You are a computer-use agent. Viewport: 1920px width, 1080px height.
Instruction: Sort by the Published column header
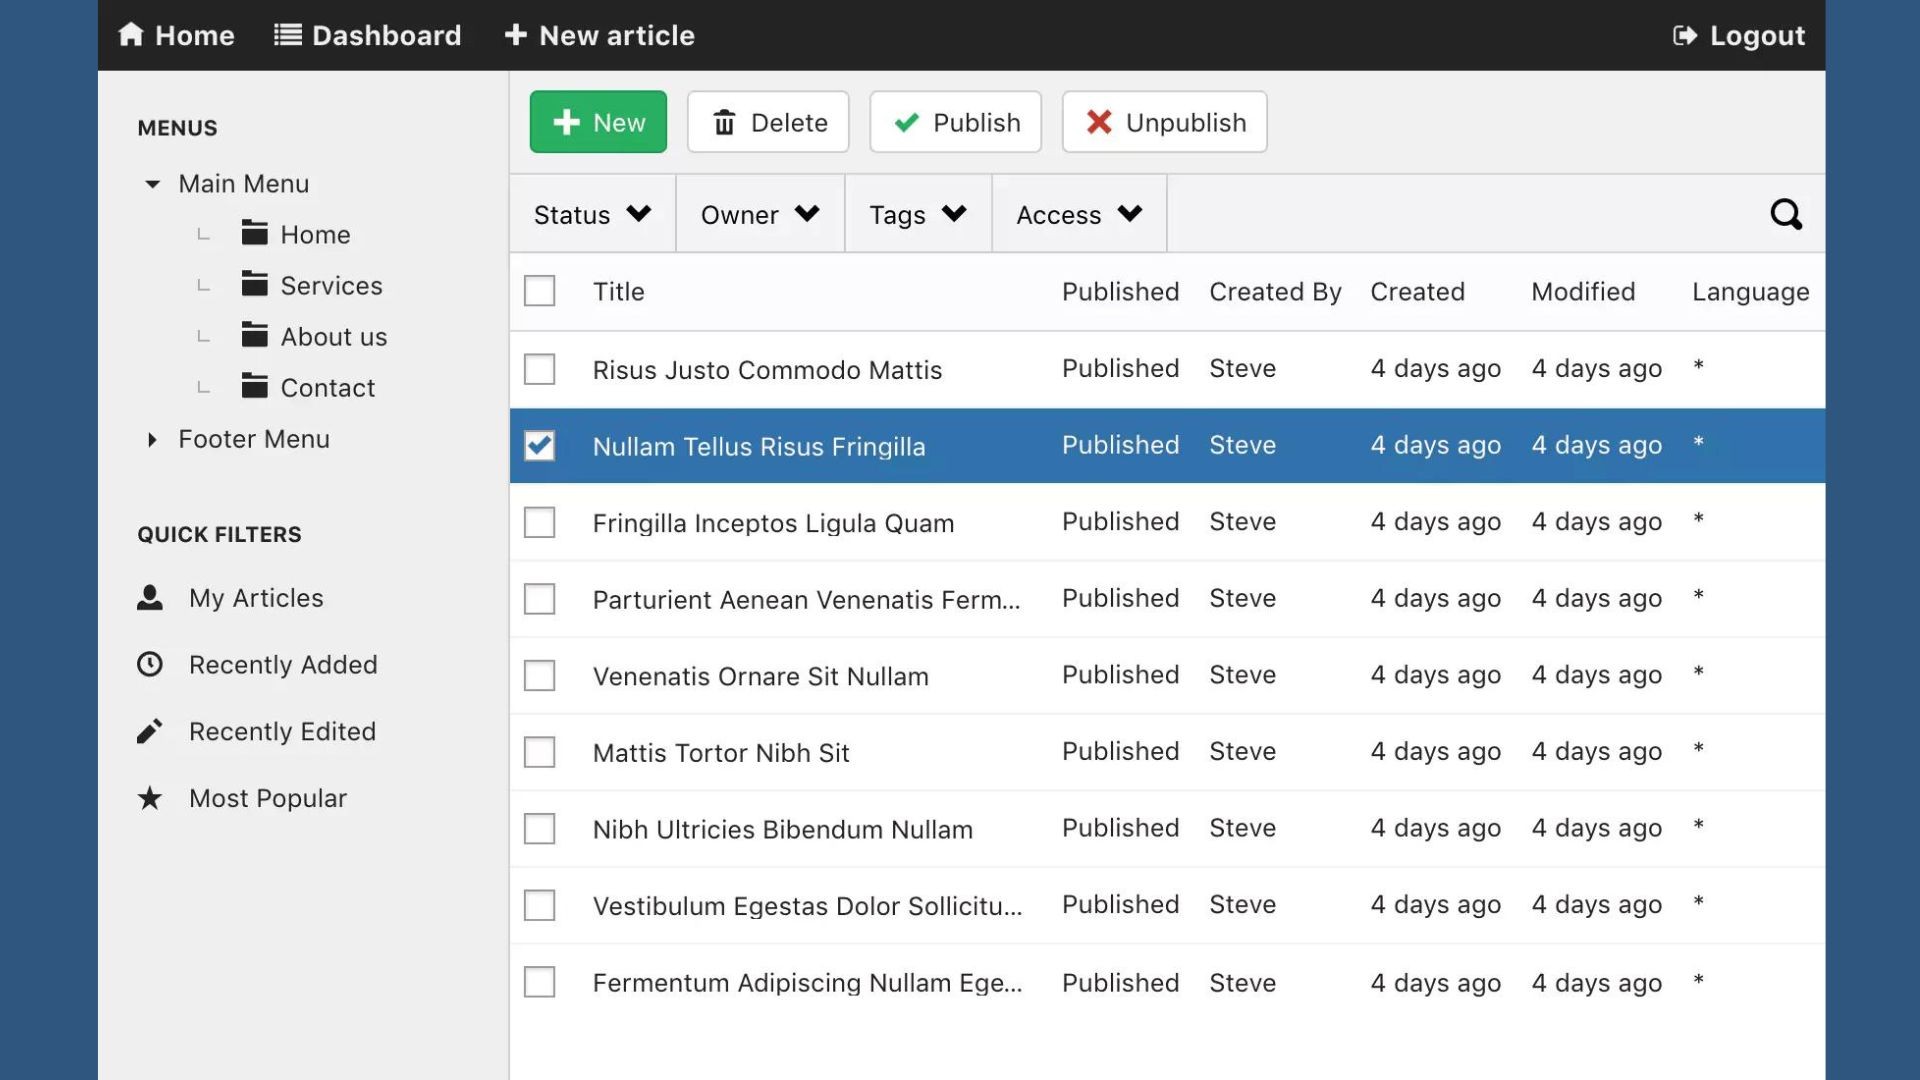[x=1120, y=291]
